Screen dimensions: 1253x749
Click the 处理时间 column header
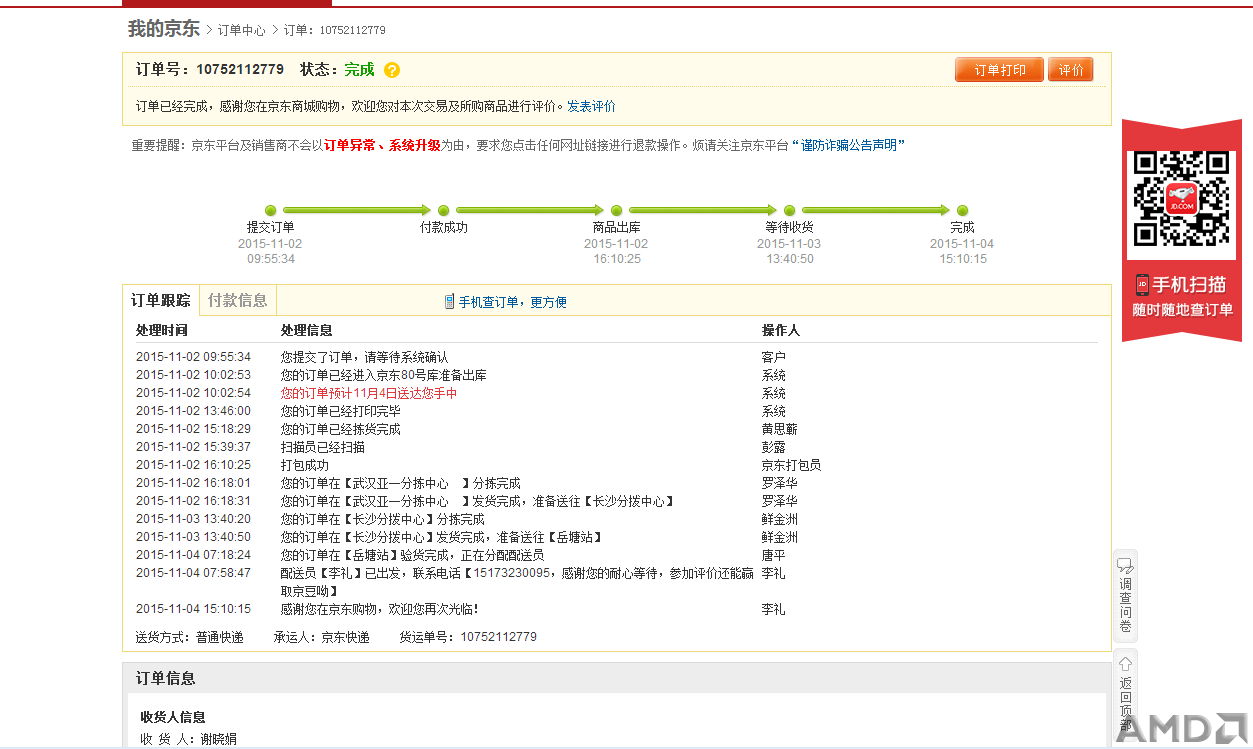161,330
